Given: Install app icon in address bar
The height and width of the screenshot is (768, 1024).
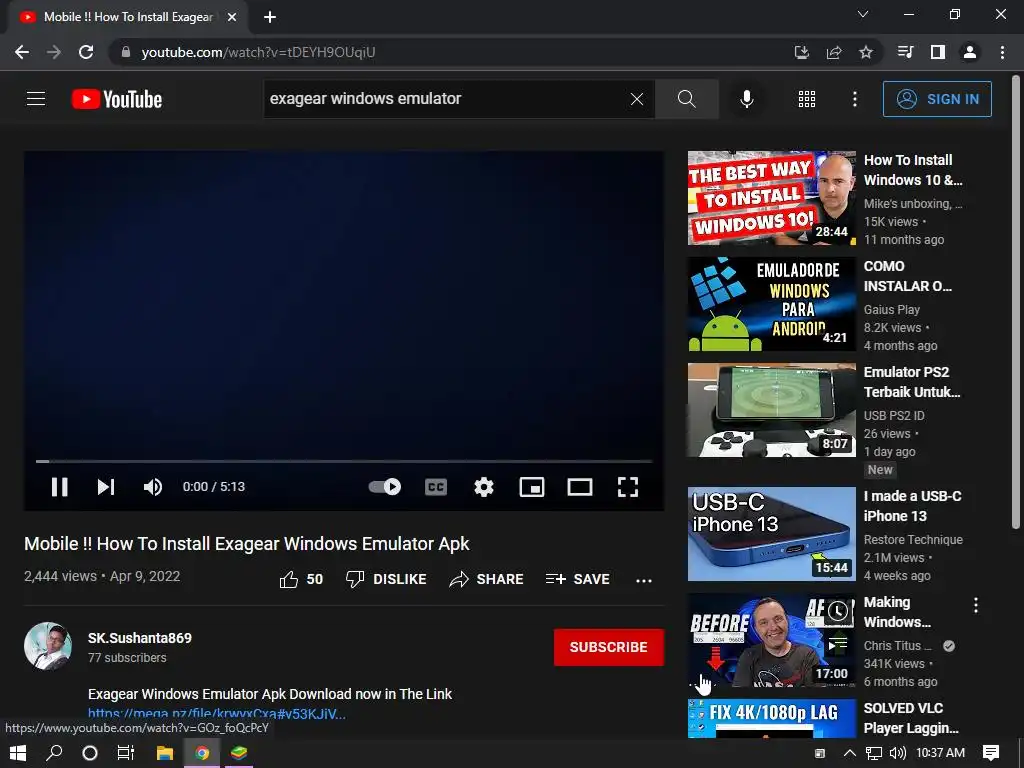Looking at the screenshot, I should point(801,52).
